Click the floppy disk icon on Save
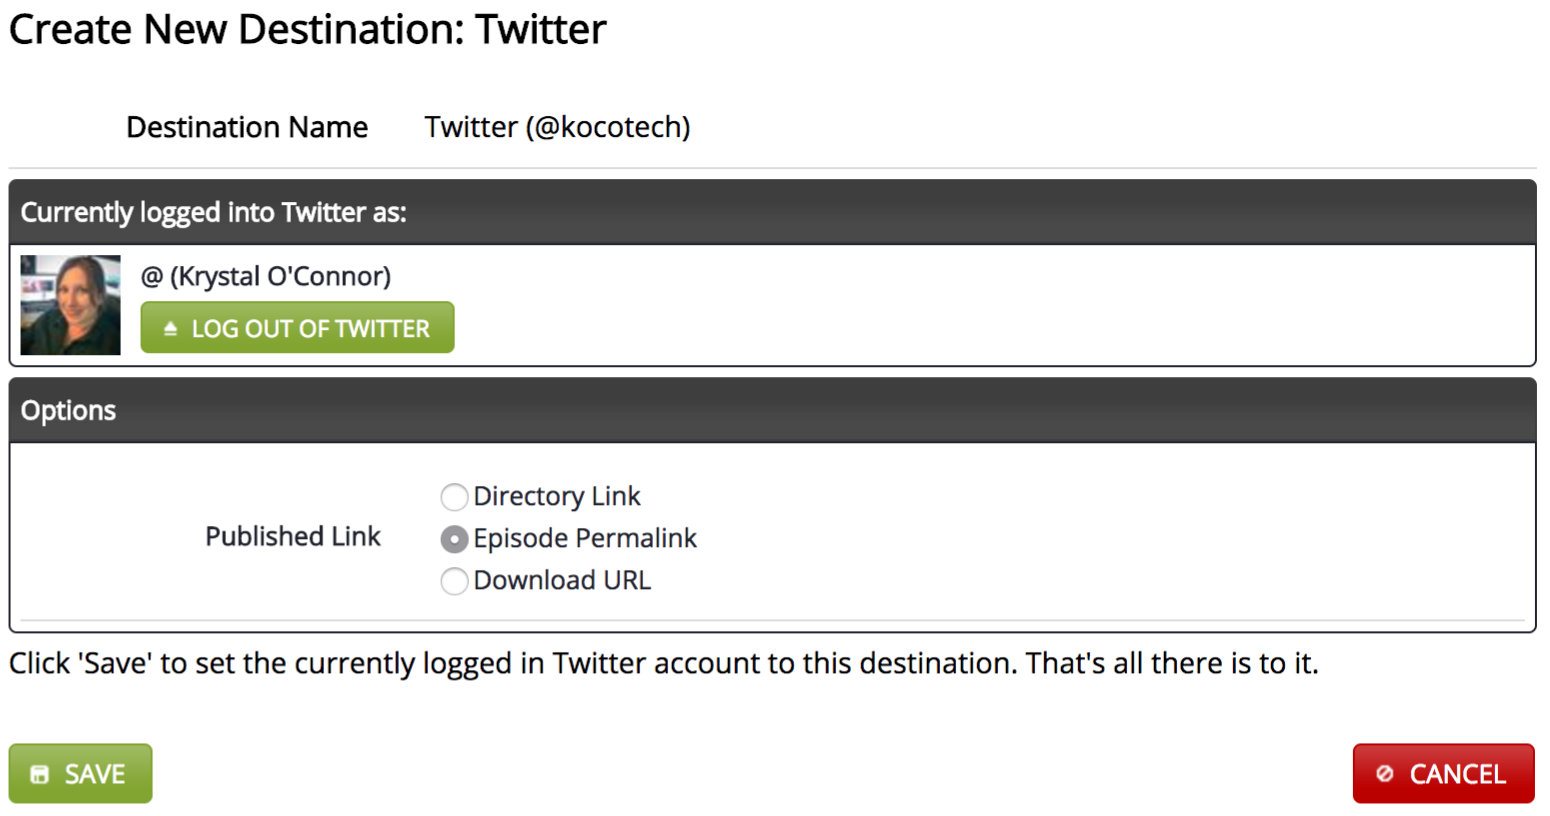Image resolution: width=1550 pixels, height=816 pixels. click(39, 774)
